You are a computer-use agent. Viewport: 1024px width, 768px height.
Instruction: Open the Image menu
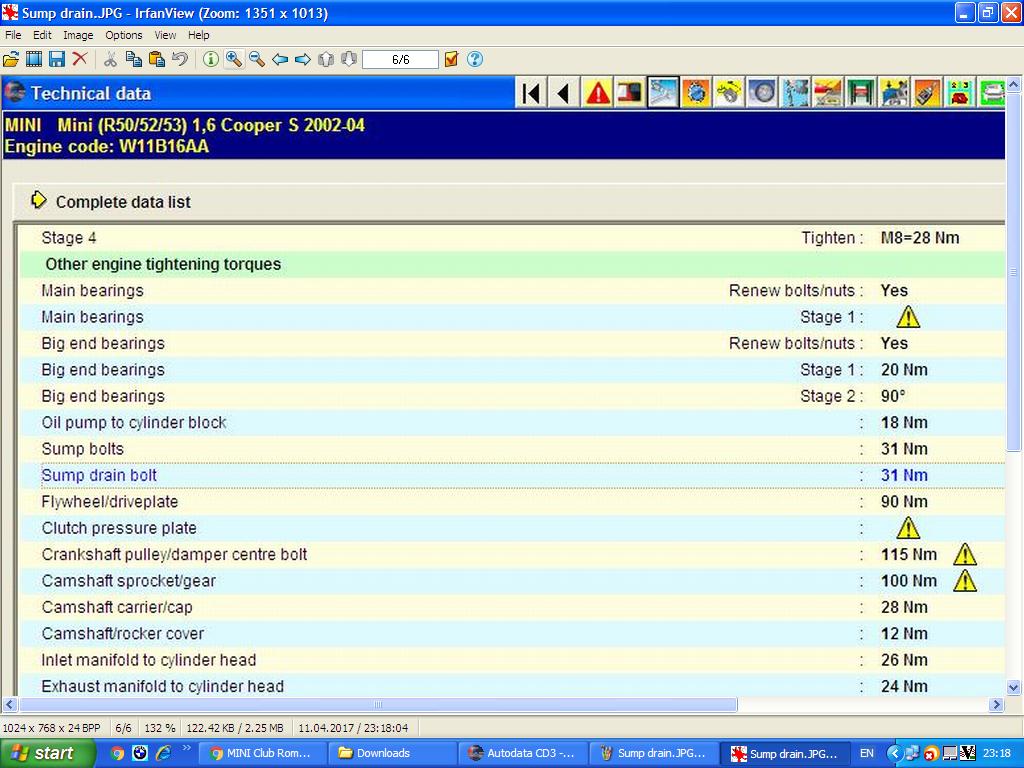78,35
